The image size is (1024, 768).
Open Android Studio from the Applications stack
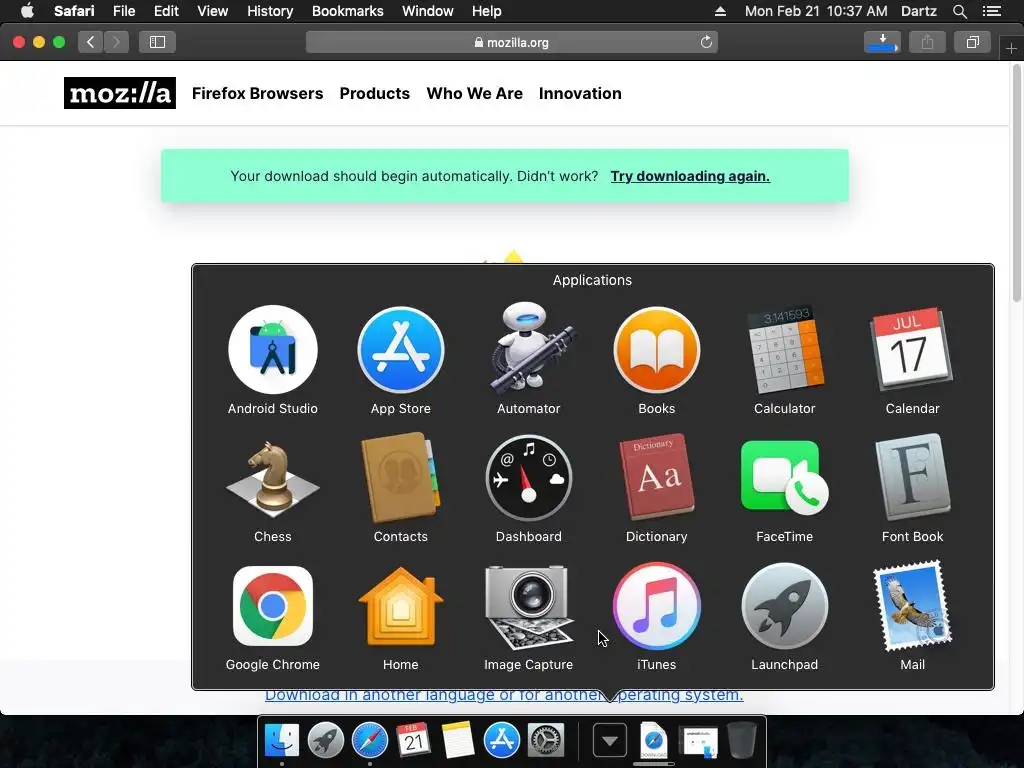tap(273, 351)
